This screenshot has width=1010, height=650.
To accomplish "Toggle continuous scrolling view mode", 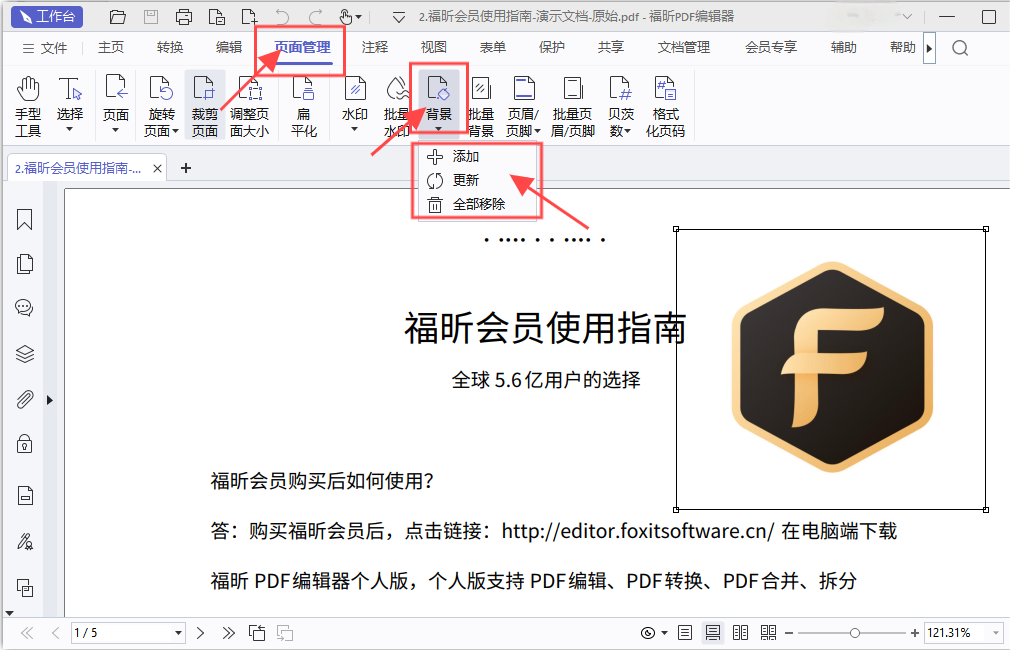I will (x=713, y=632).
